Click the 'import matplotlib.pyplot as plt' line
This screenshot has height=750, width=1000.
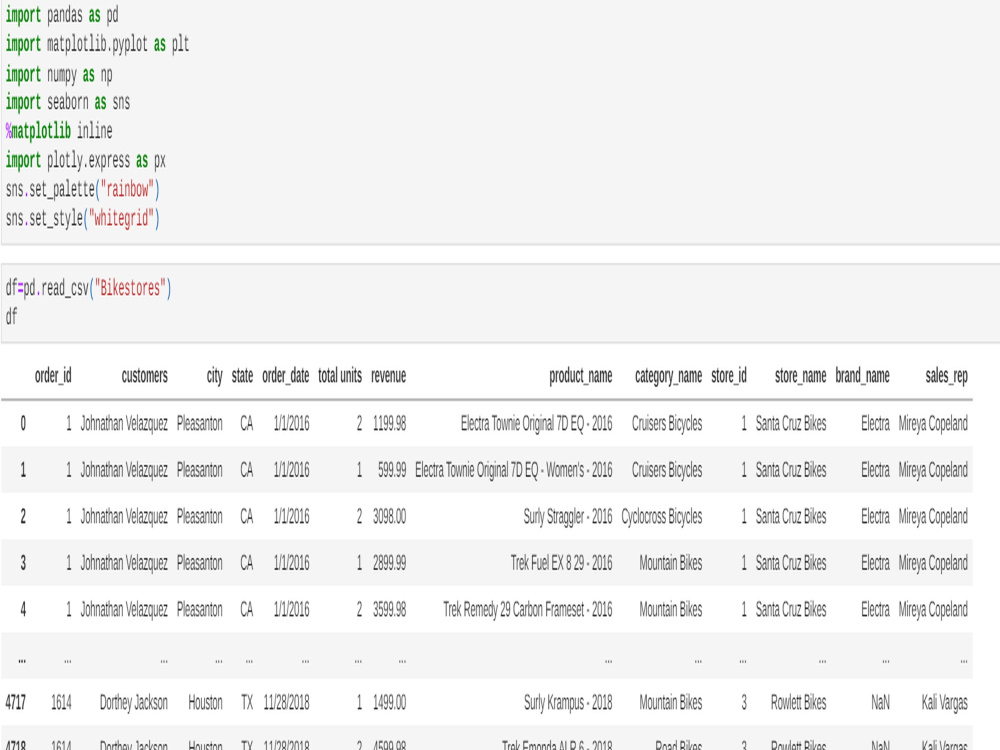click(x=97, y=44)
